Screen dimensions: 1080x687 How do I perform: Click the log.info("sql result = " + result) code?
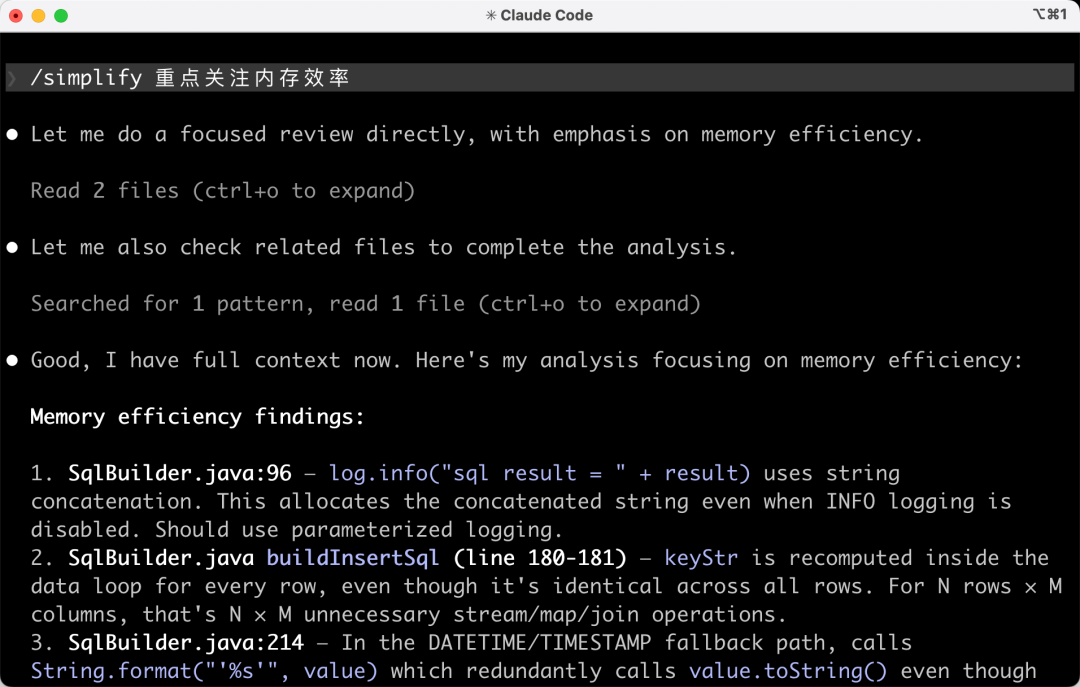click(x=539, y=473)
